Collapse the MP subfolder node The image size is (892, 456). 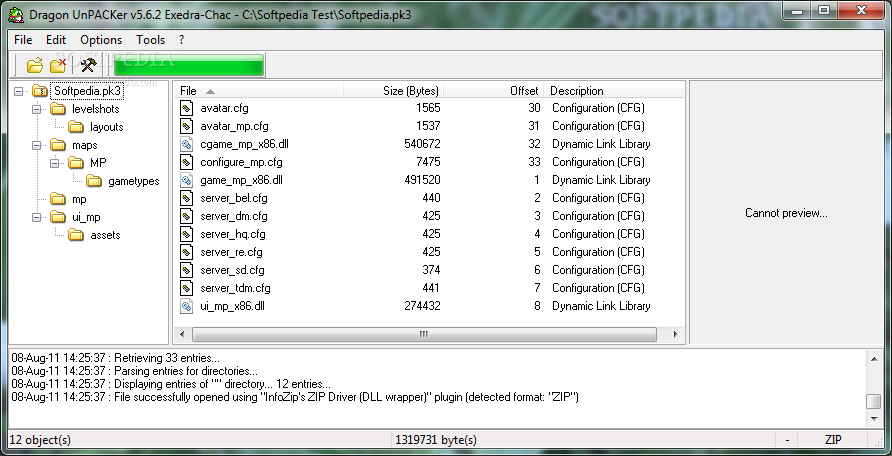click(55, 163)
